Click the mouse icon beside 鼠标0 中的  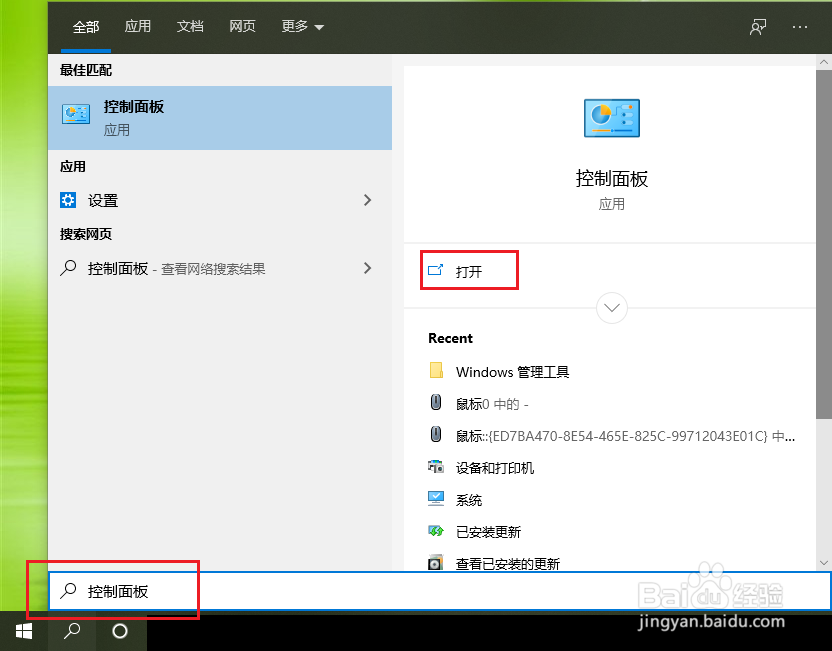pyautogui.click(x=436, y=402)
